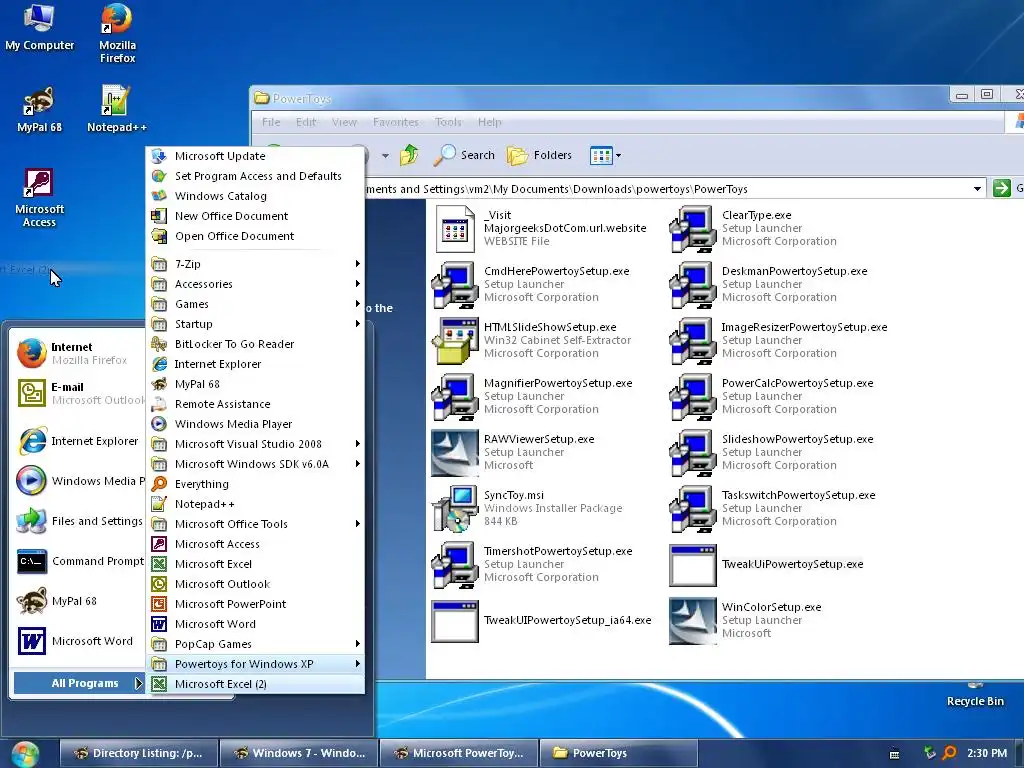Open MyPal 68 desktop shortcut
Viewport: 1024px width, 768px height.
pos(39,109)
